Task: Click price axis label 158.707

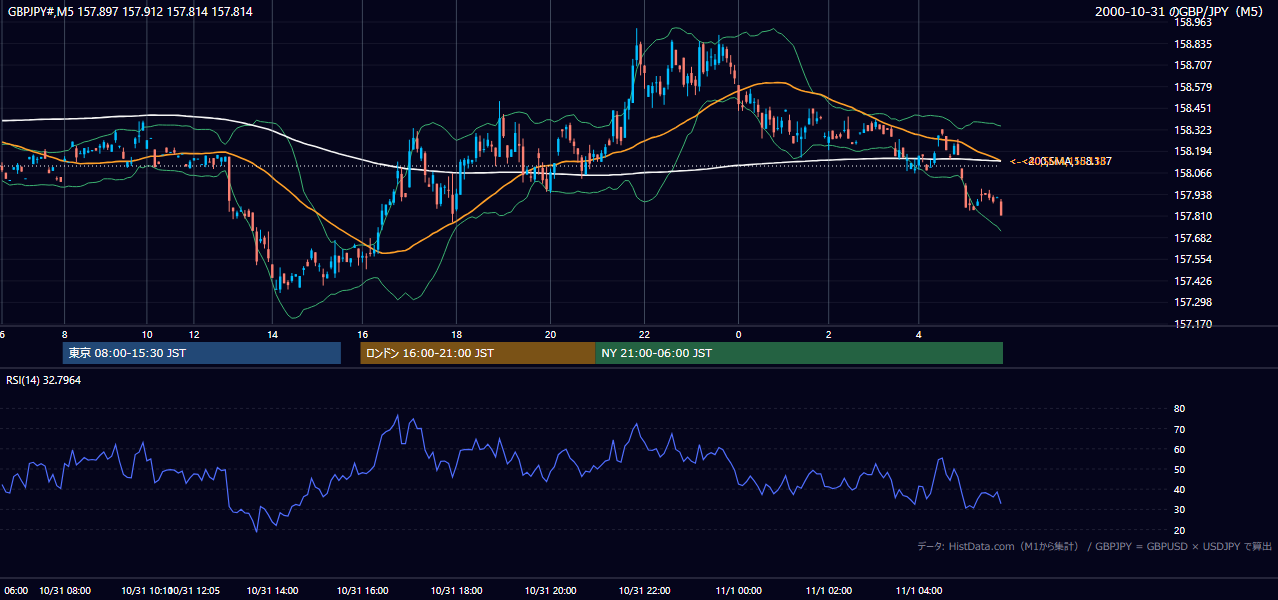Action: click(x=1193, y=66)
